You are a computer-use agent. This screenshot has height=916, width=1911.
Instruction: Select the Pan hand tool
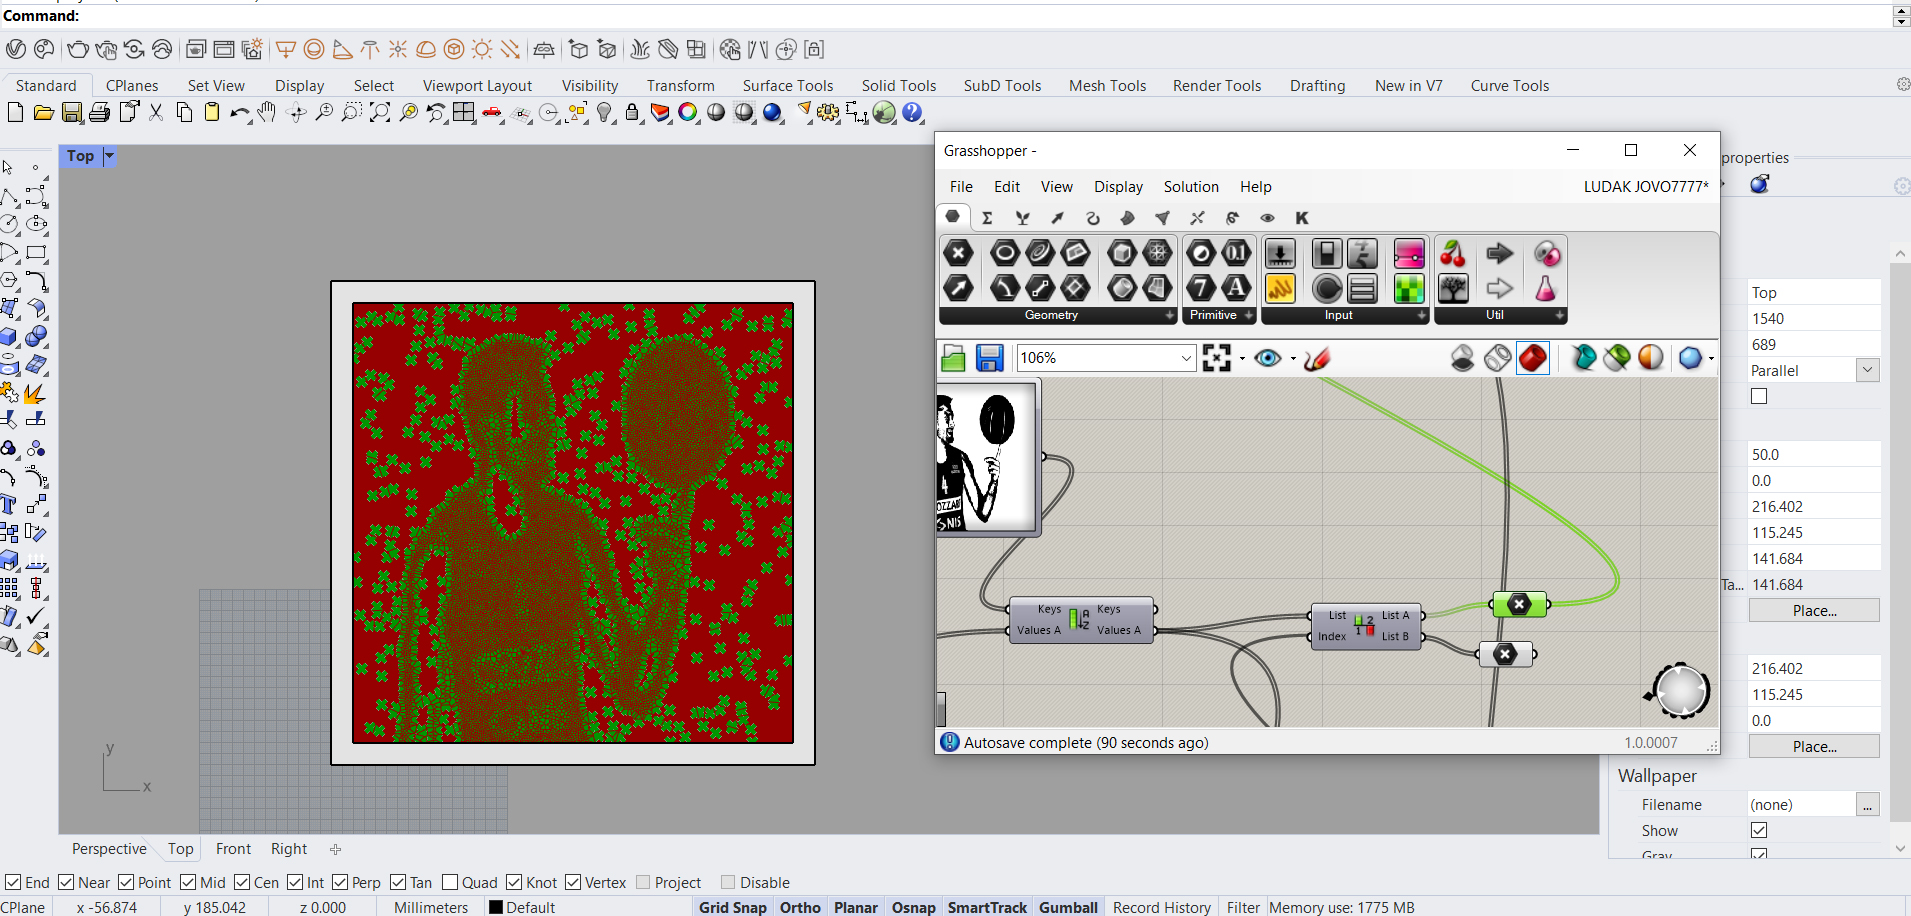[266, 113]
